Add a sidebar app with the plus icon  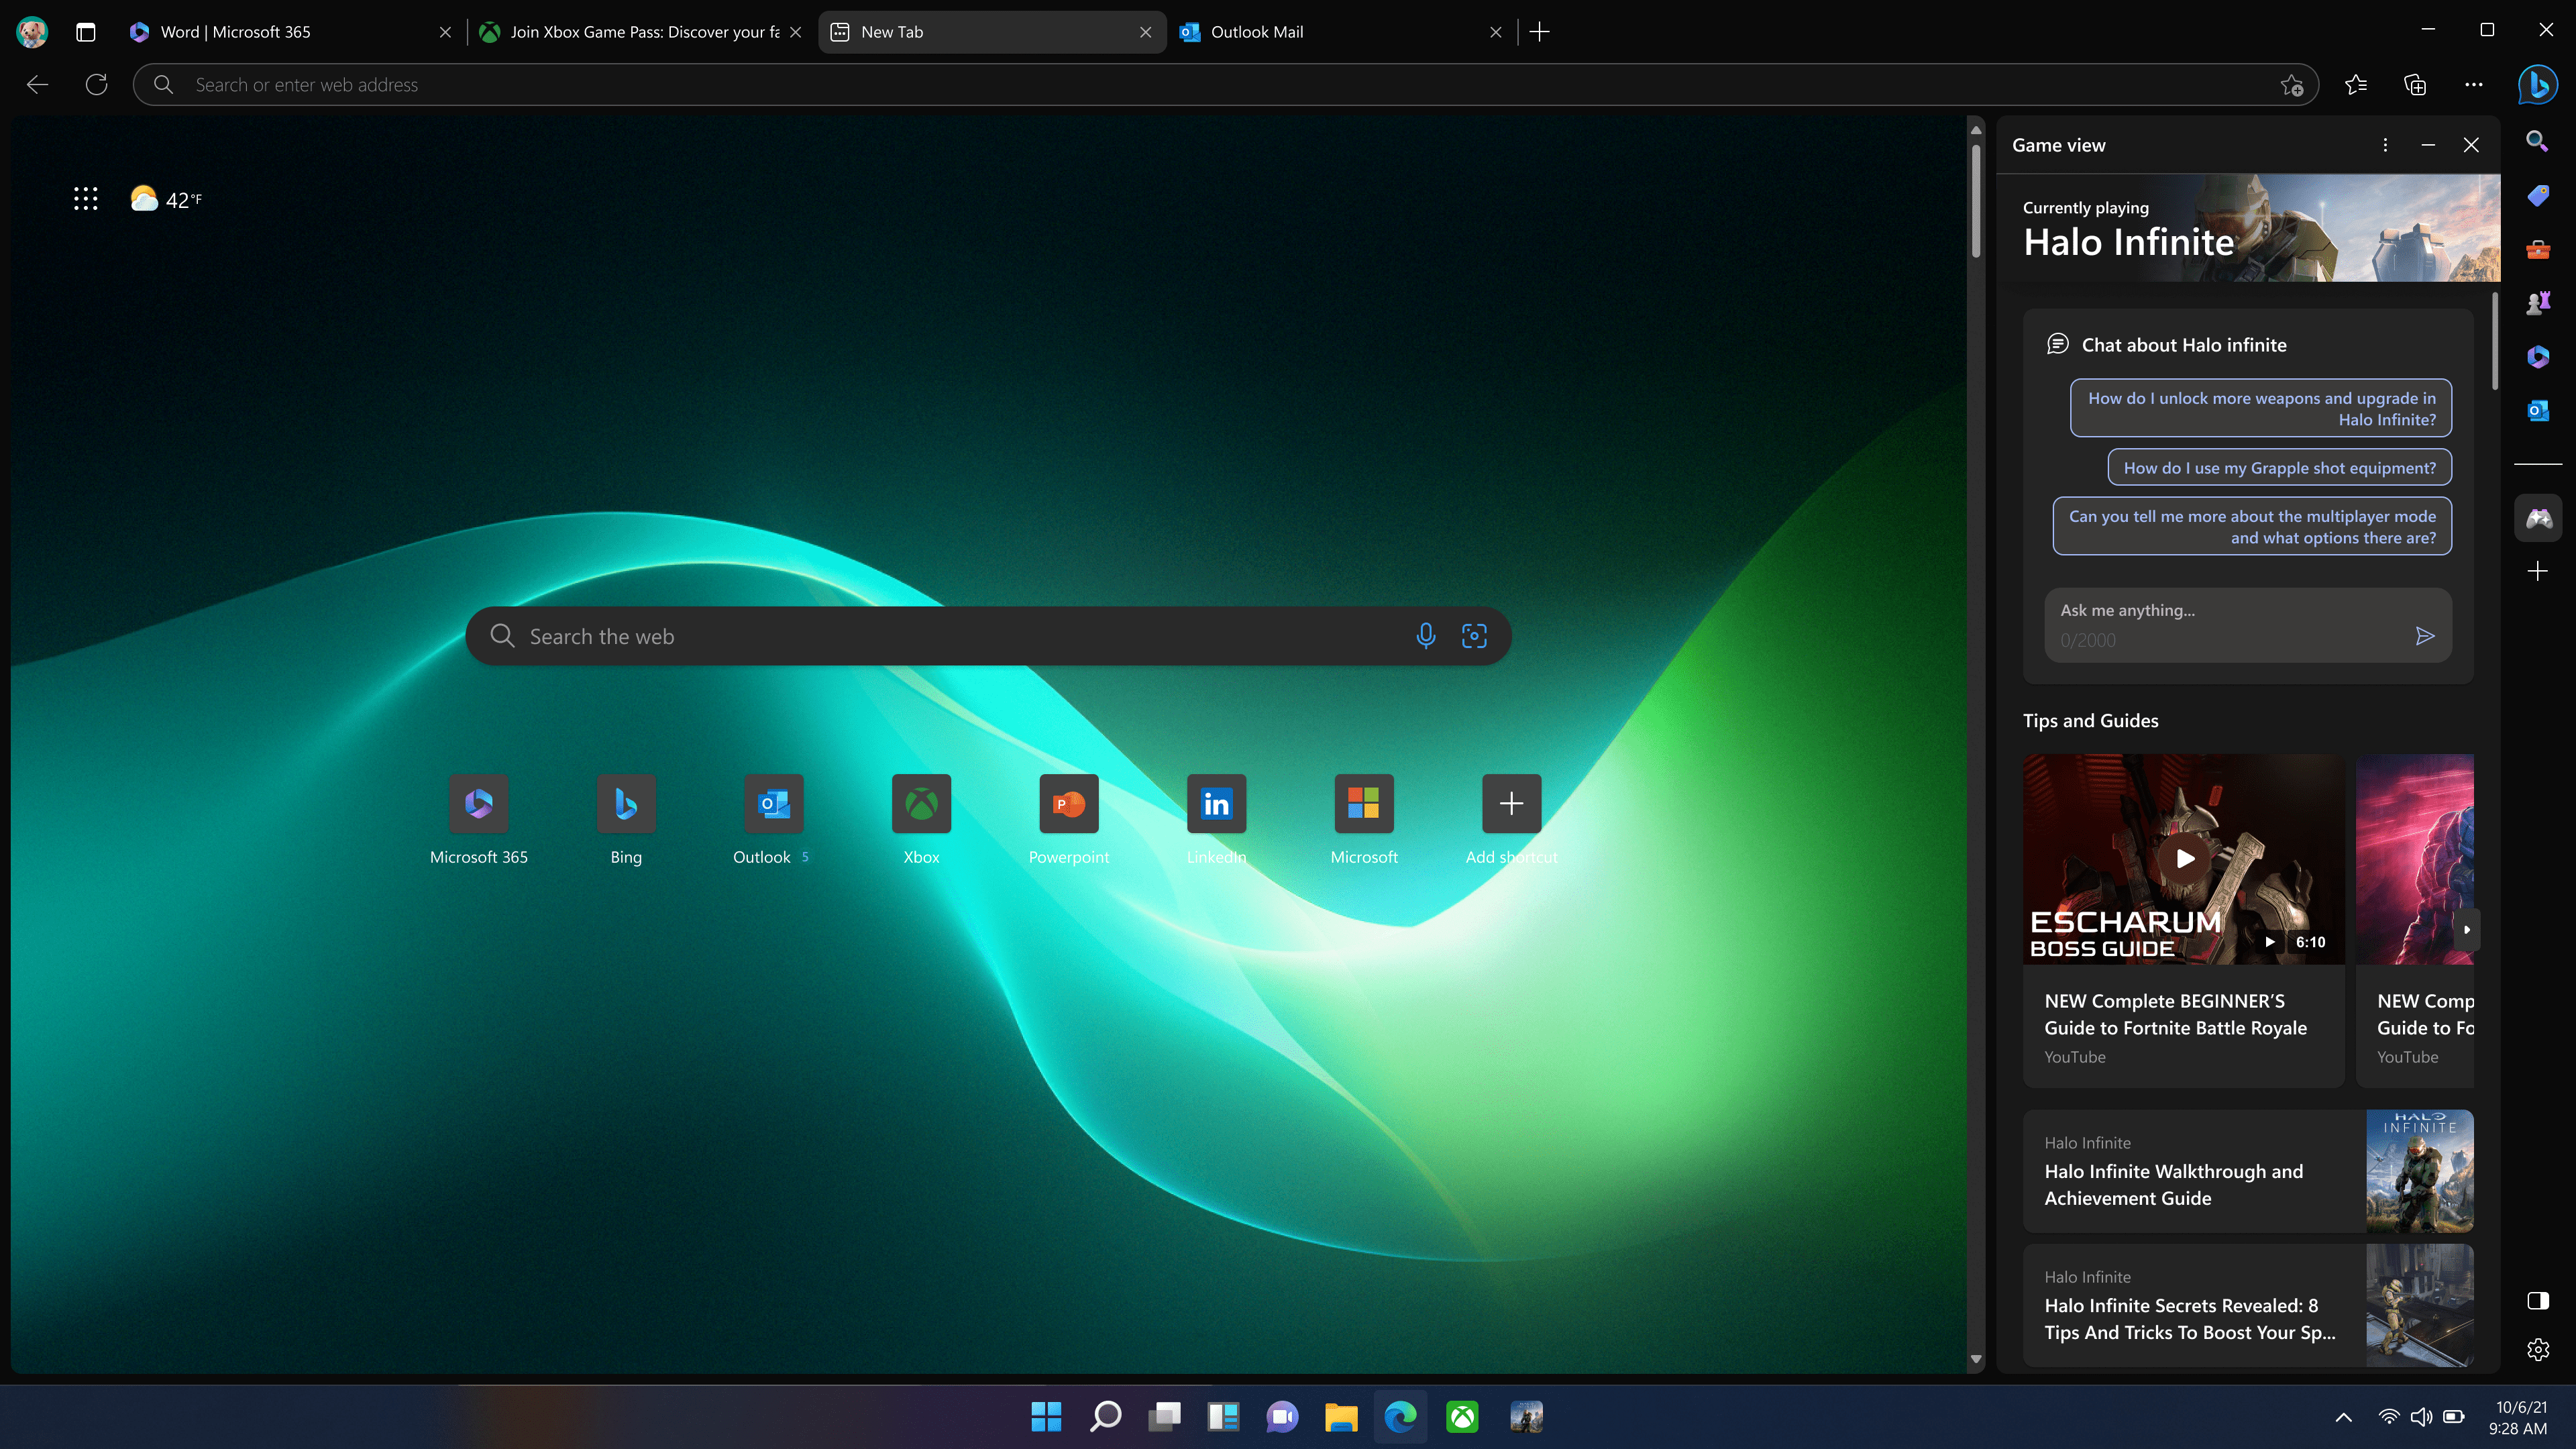click(x=2537, y=571)
